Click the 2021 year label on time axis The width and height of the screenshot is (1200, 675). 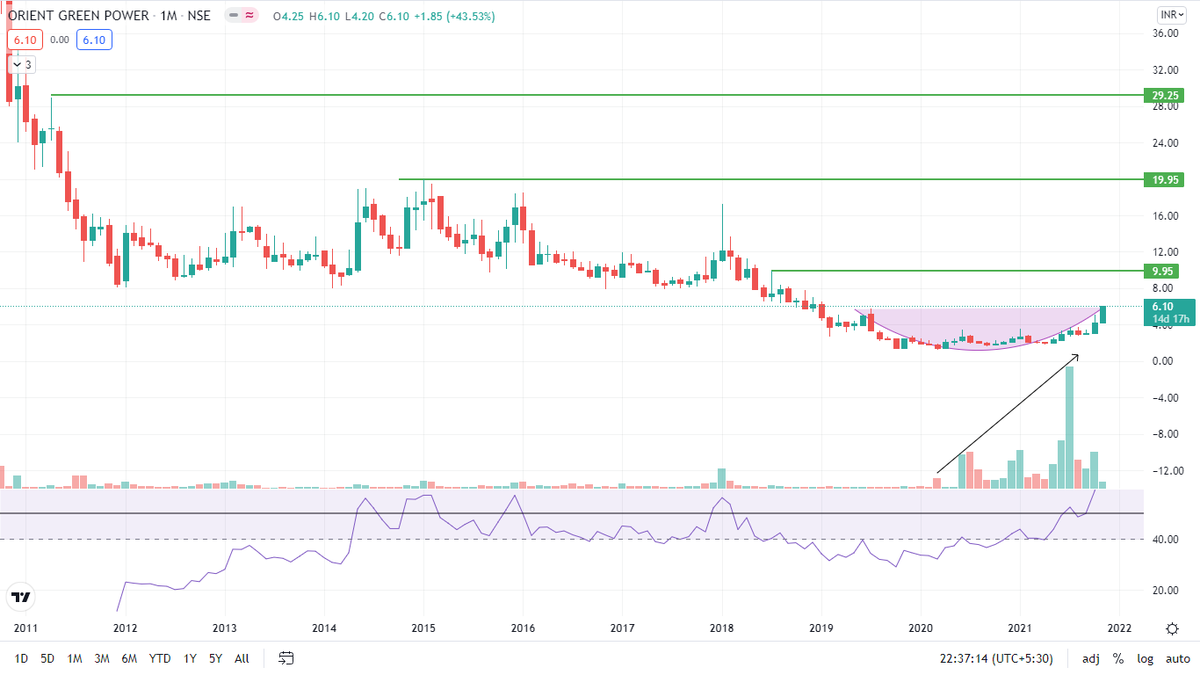[1020, 628]
